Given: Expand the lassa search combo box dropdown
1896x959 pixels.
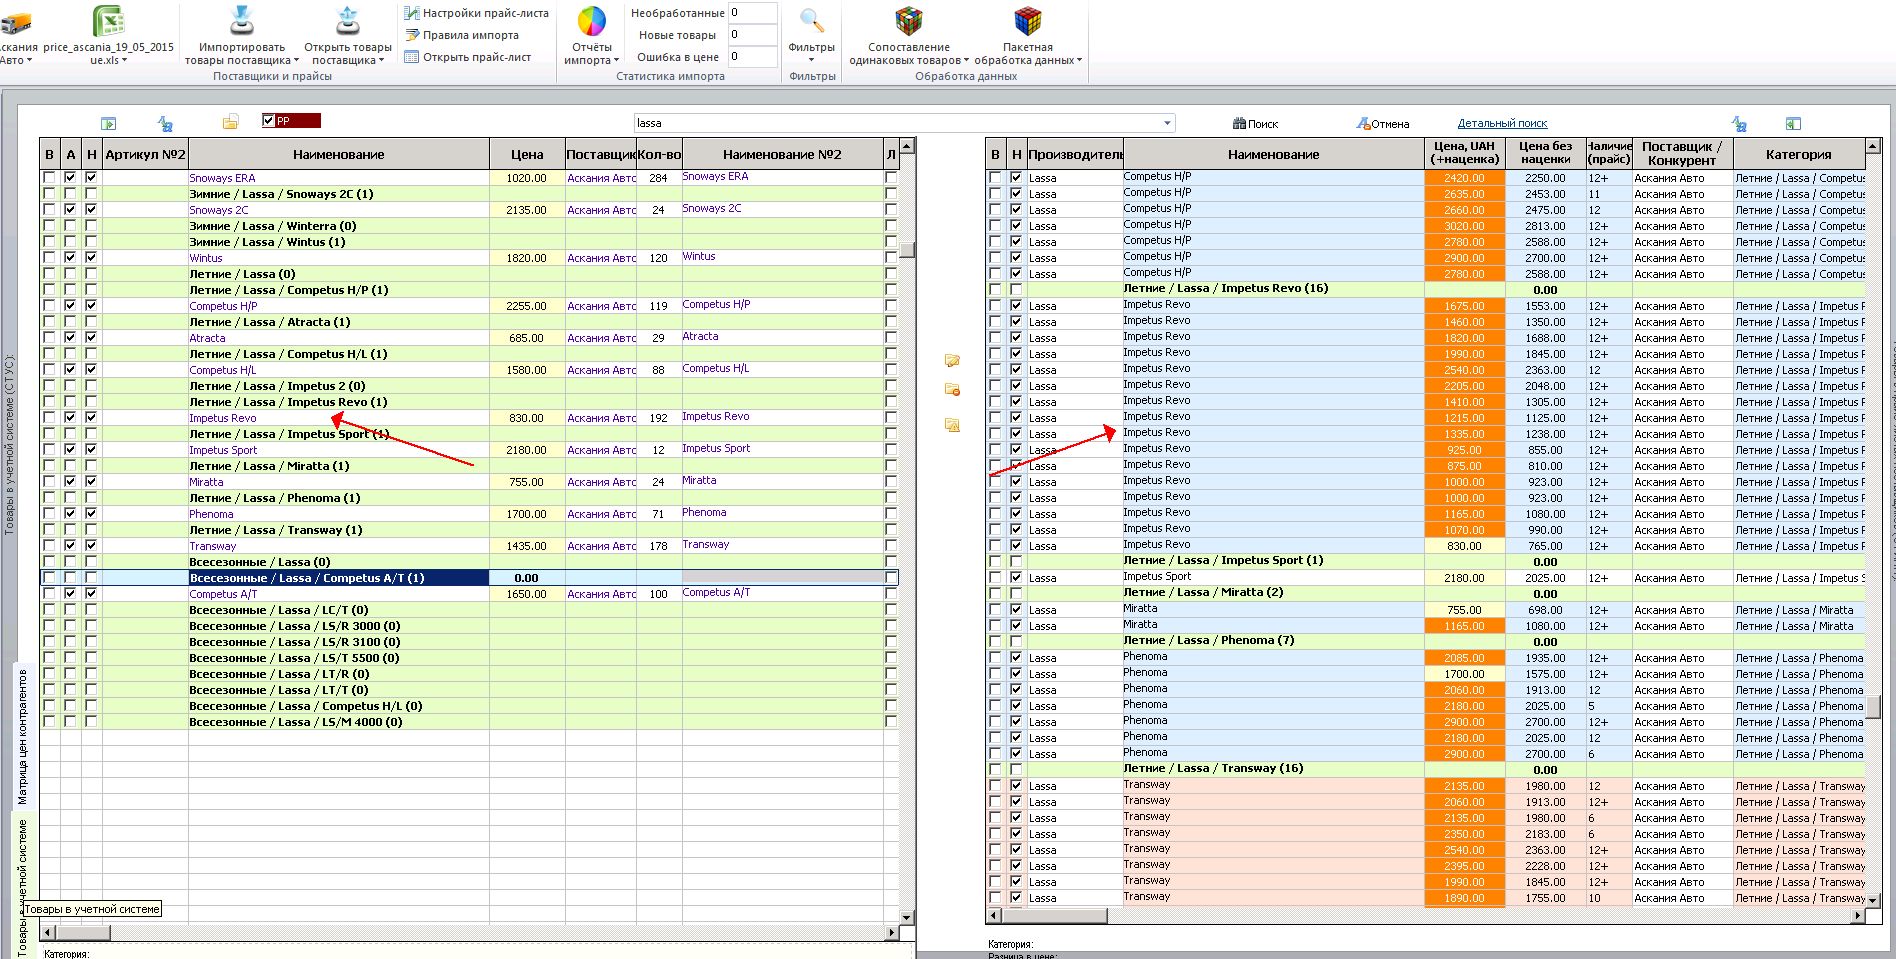Looking at the screenshot, I should 1167,123.
